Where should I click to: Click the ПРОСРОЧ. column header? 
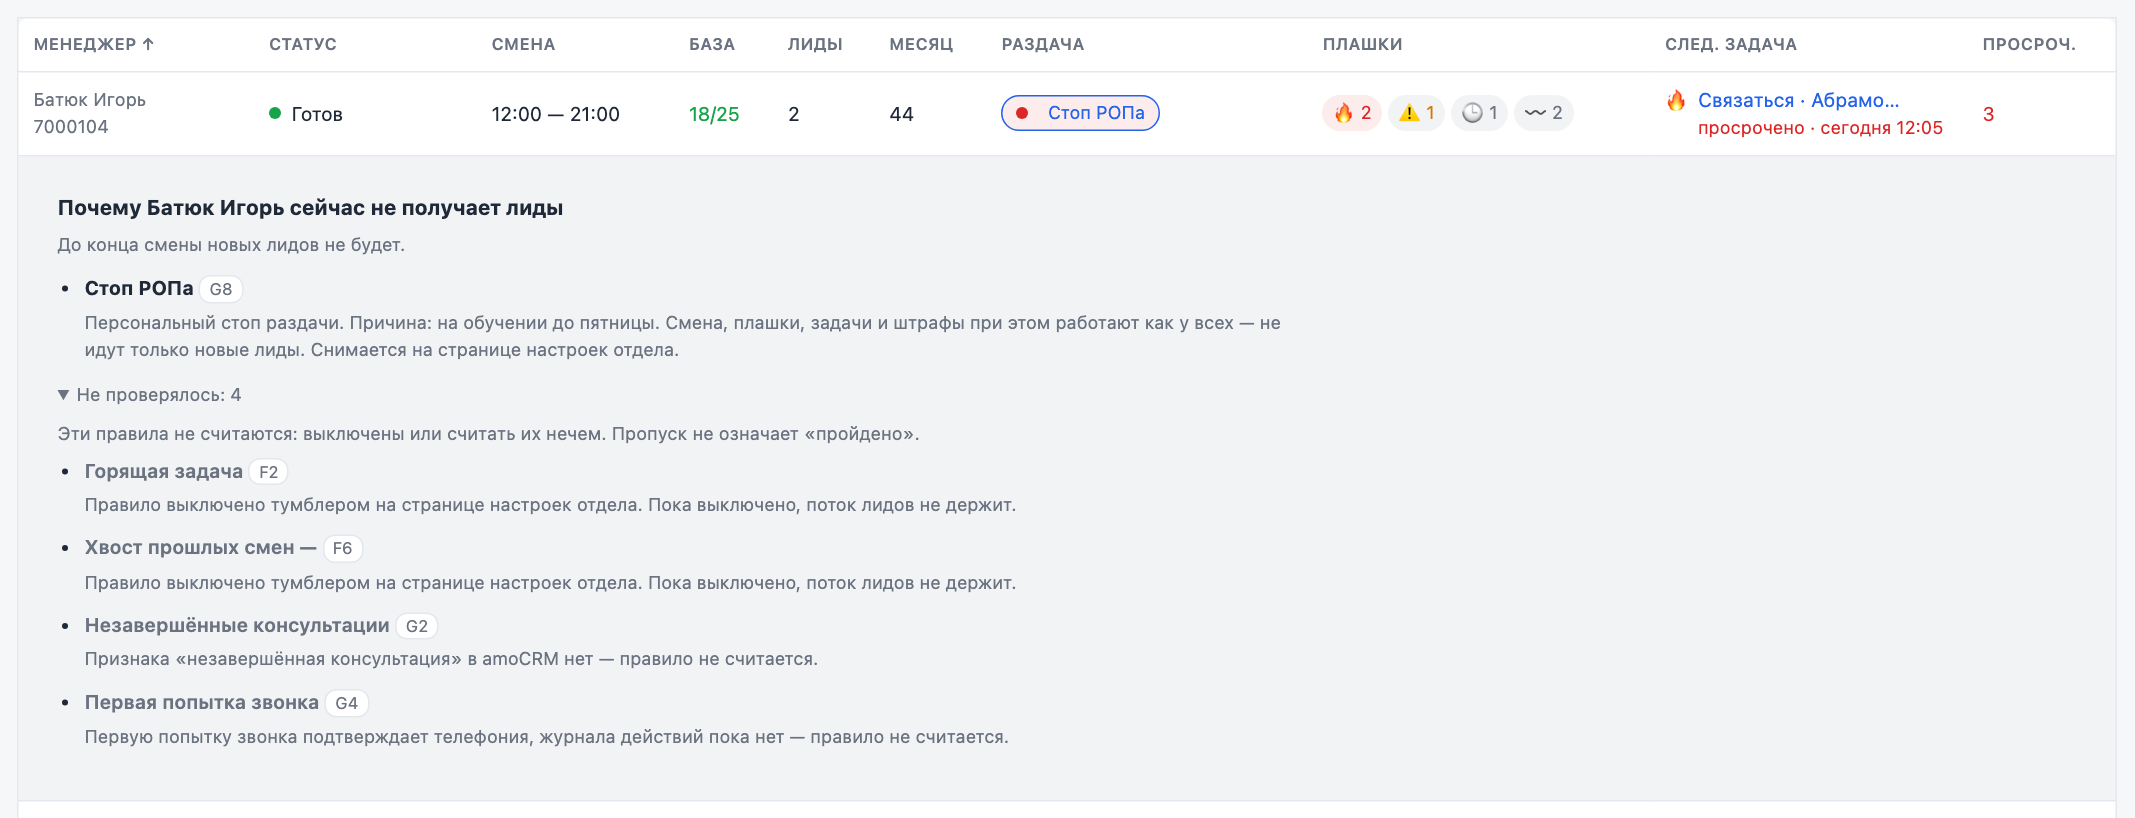(2029, 44)
